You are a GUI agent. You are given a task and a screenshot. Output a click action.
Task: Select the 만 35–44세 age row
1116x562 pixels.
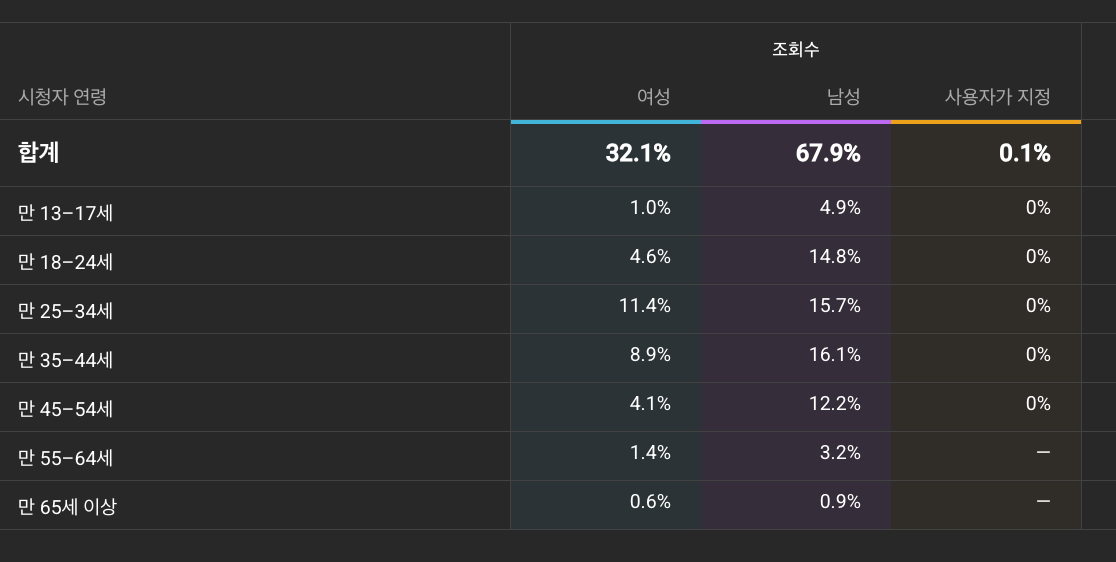click(65, 359)
